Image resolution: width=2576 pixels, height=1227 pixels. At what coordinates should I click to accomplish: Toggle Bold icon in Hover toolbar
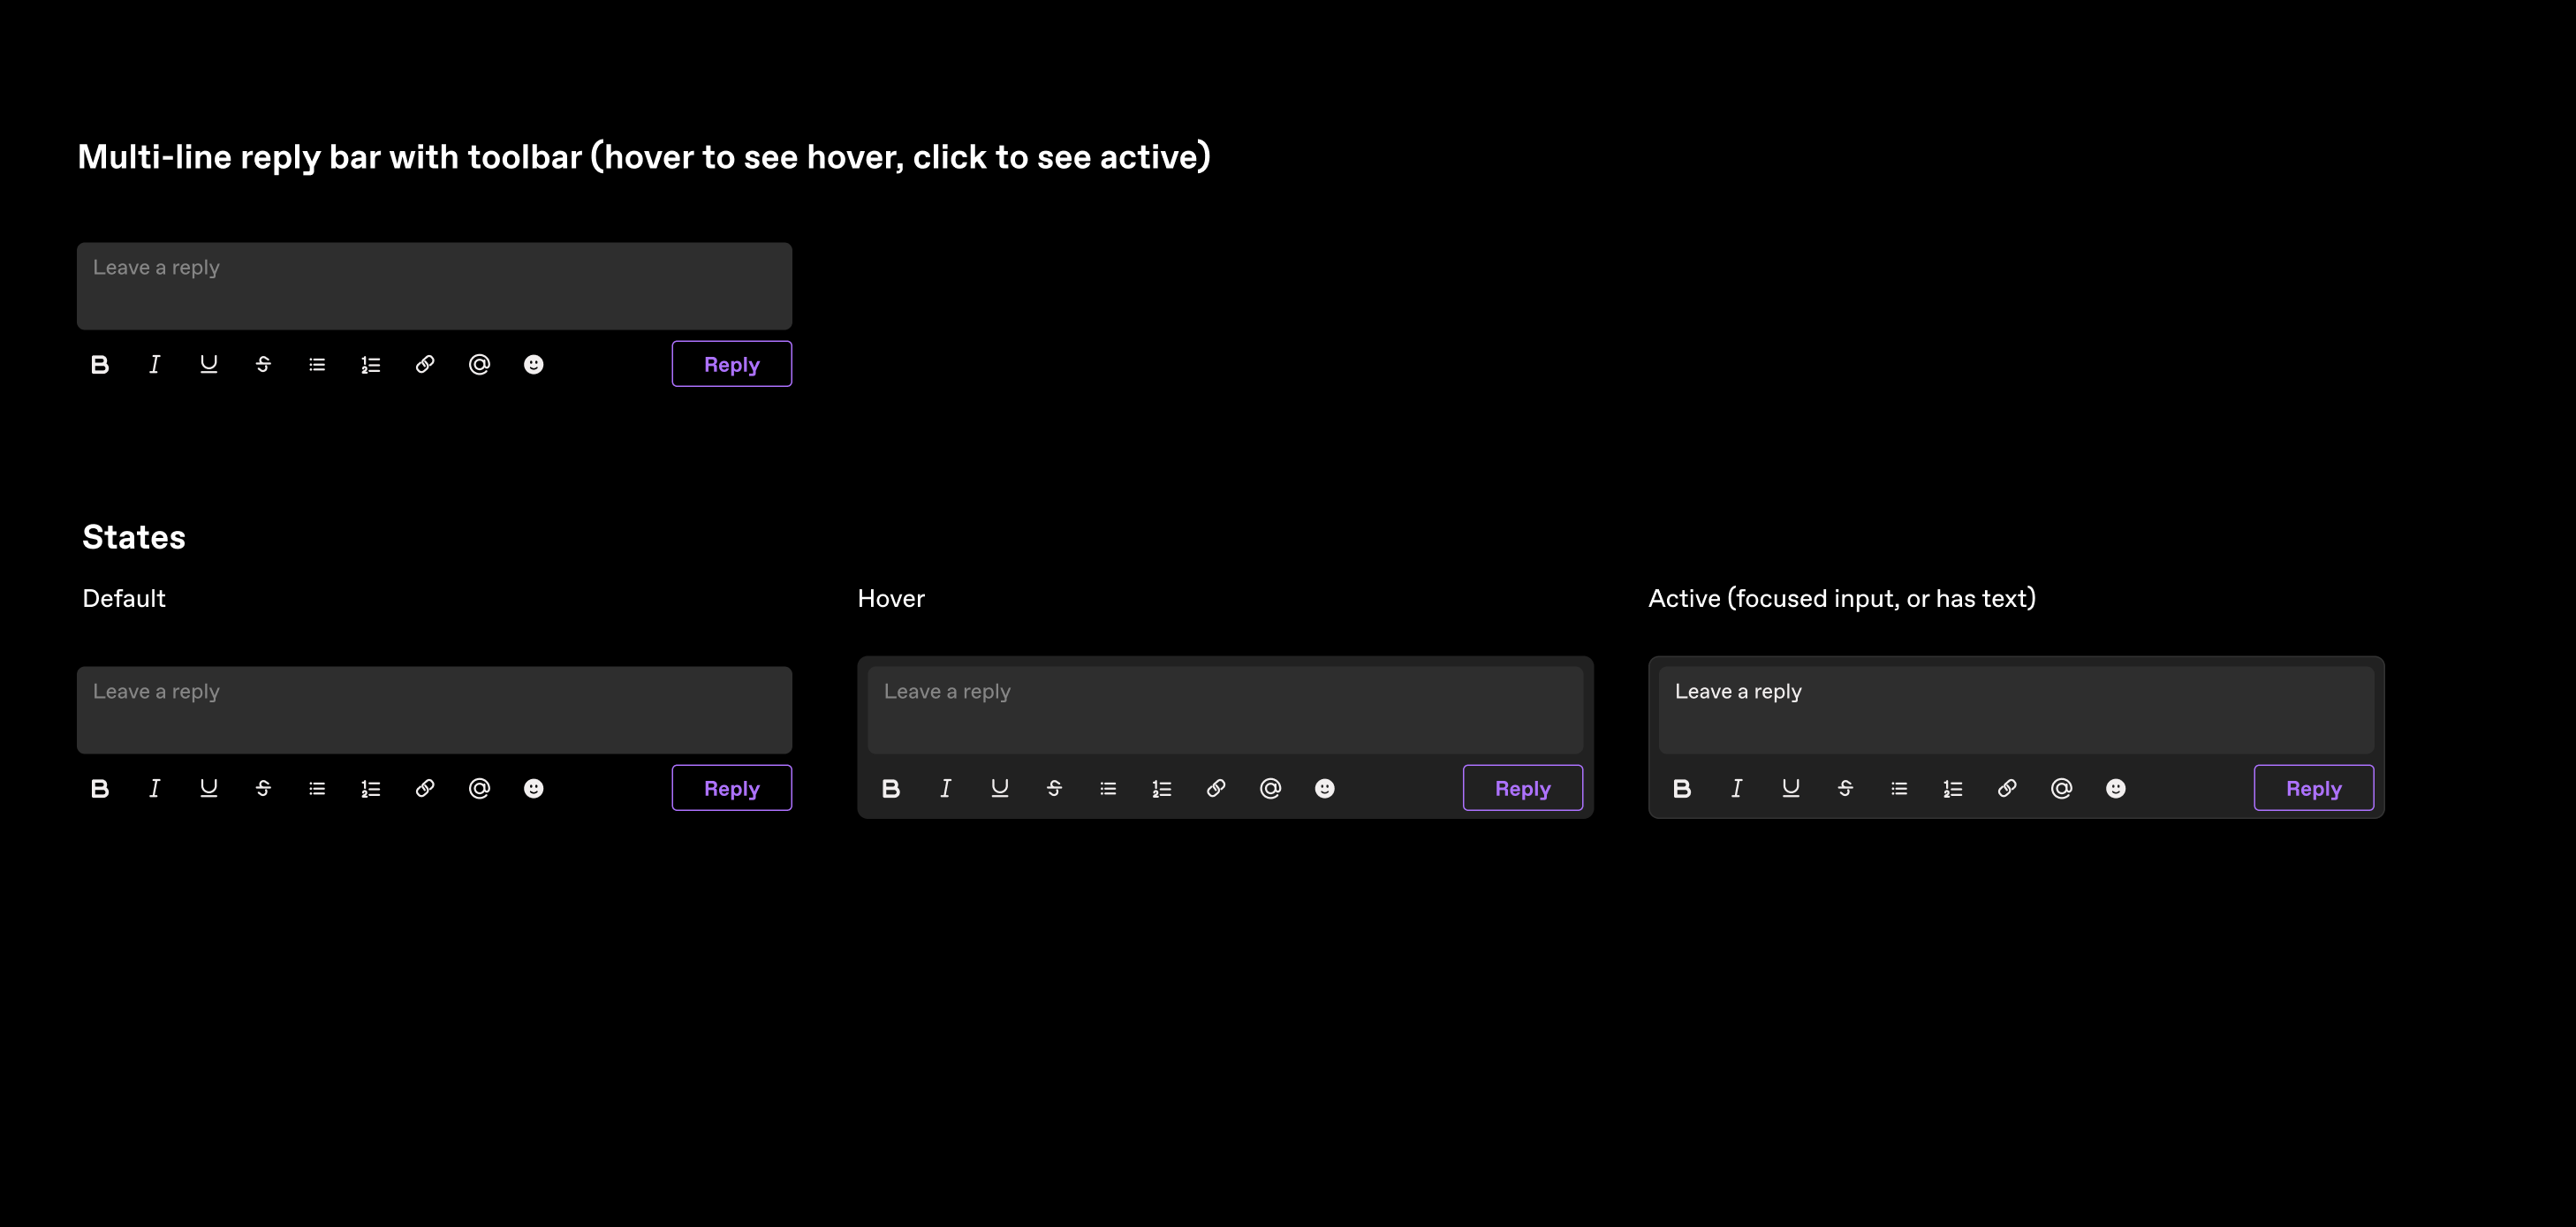890,787
